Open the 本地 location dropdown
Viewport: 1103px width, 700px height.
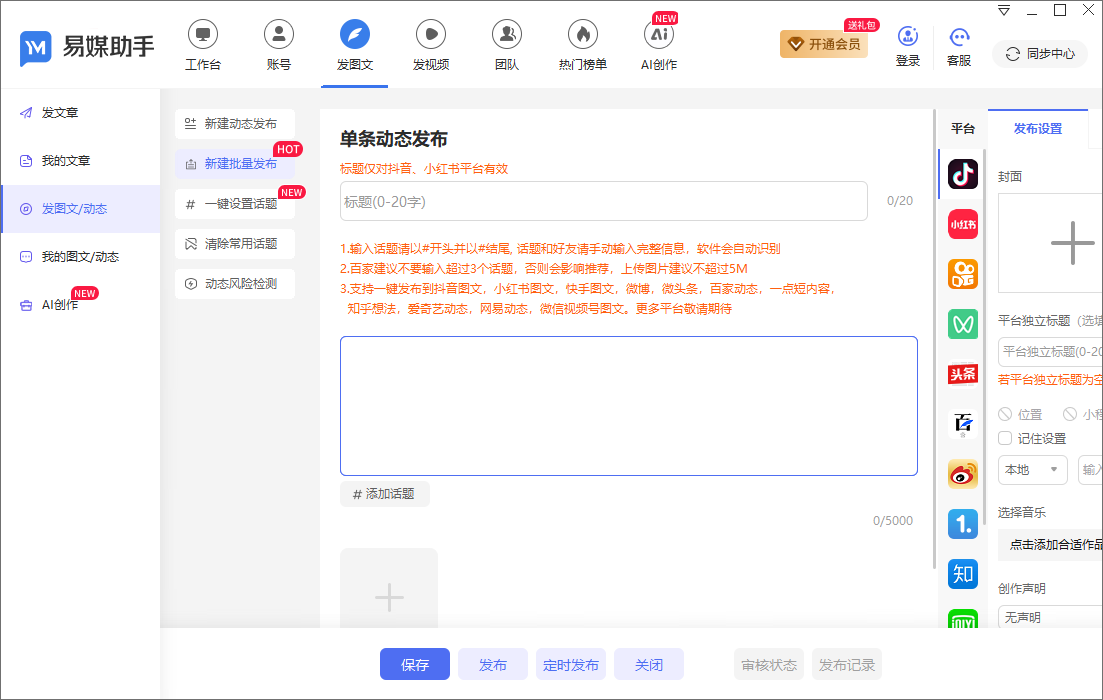coord(1032,469)
